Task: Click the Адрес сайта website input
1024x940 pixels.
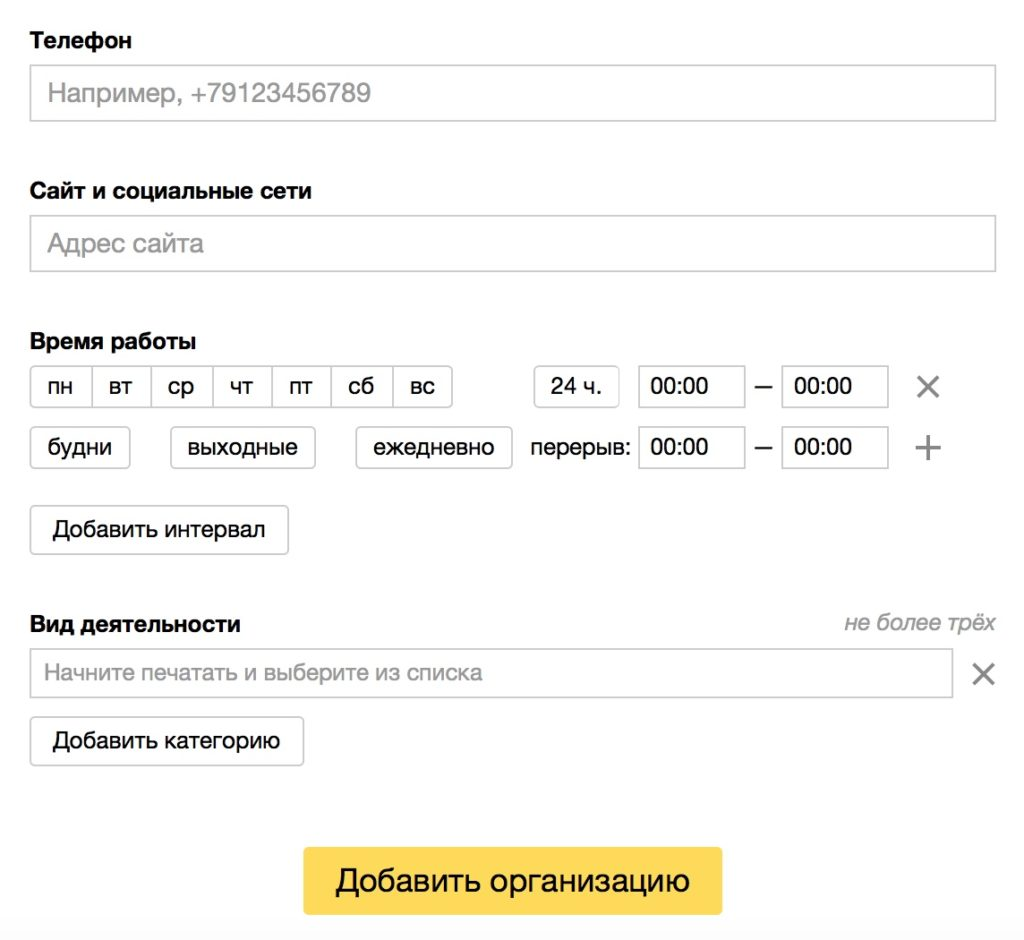Action: click(512, 244)
